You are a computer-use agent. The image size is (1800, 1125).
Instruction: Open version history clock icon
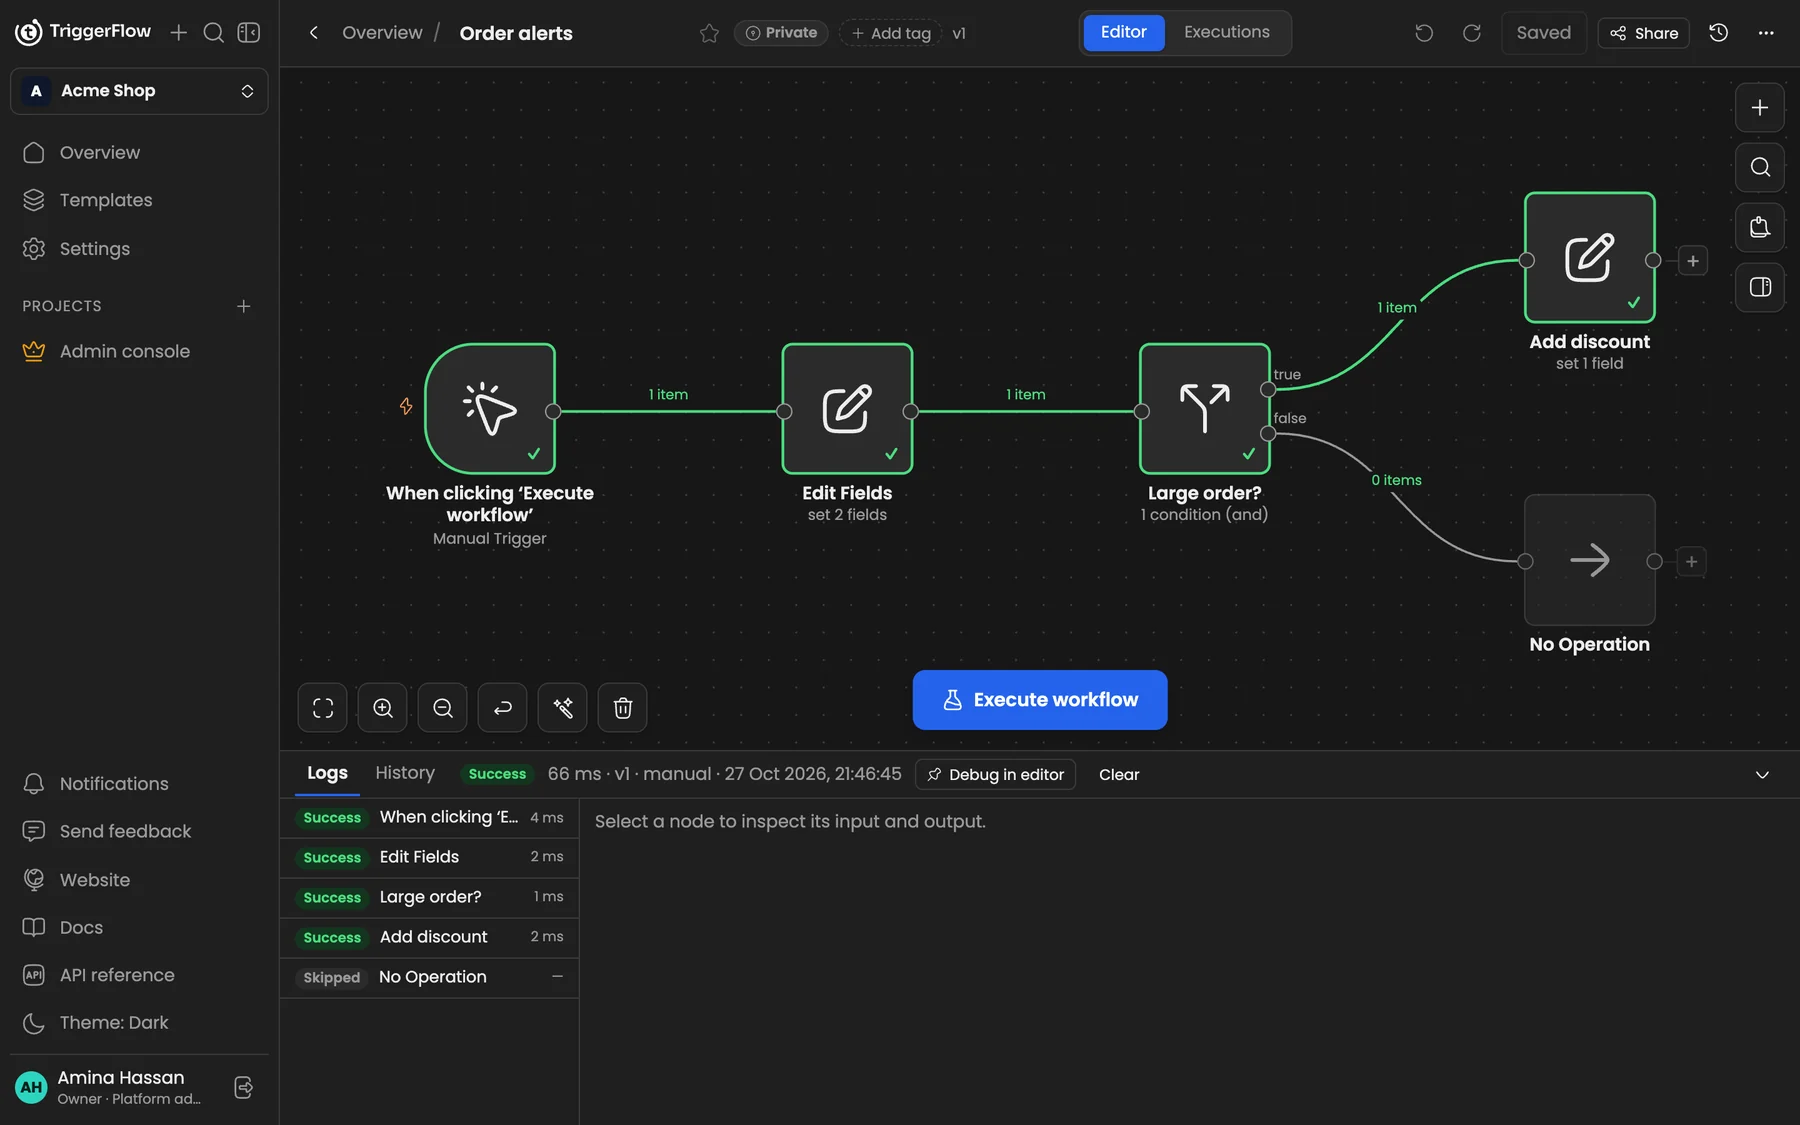click(1718, 33)
